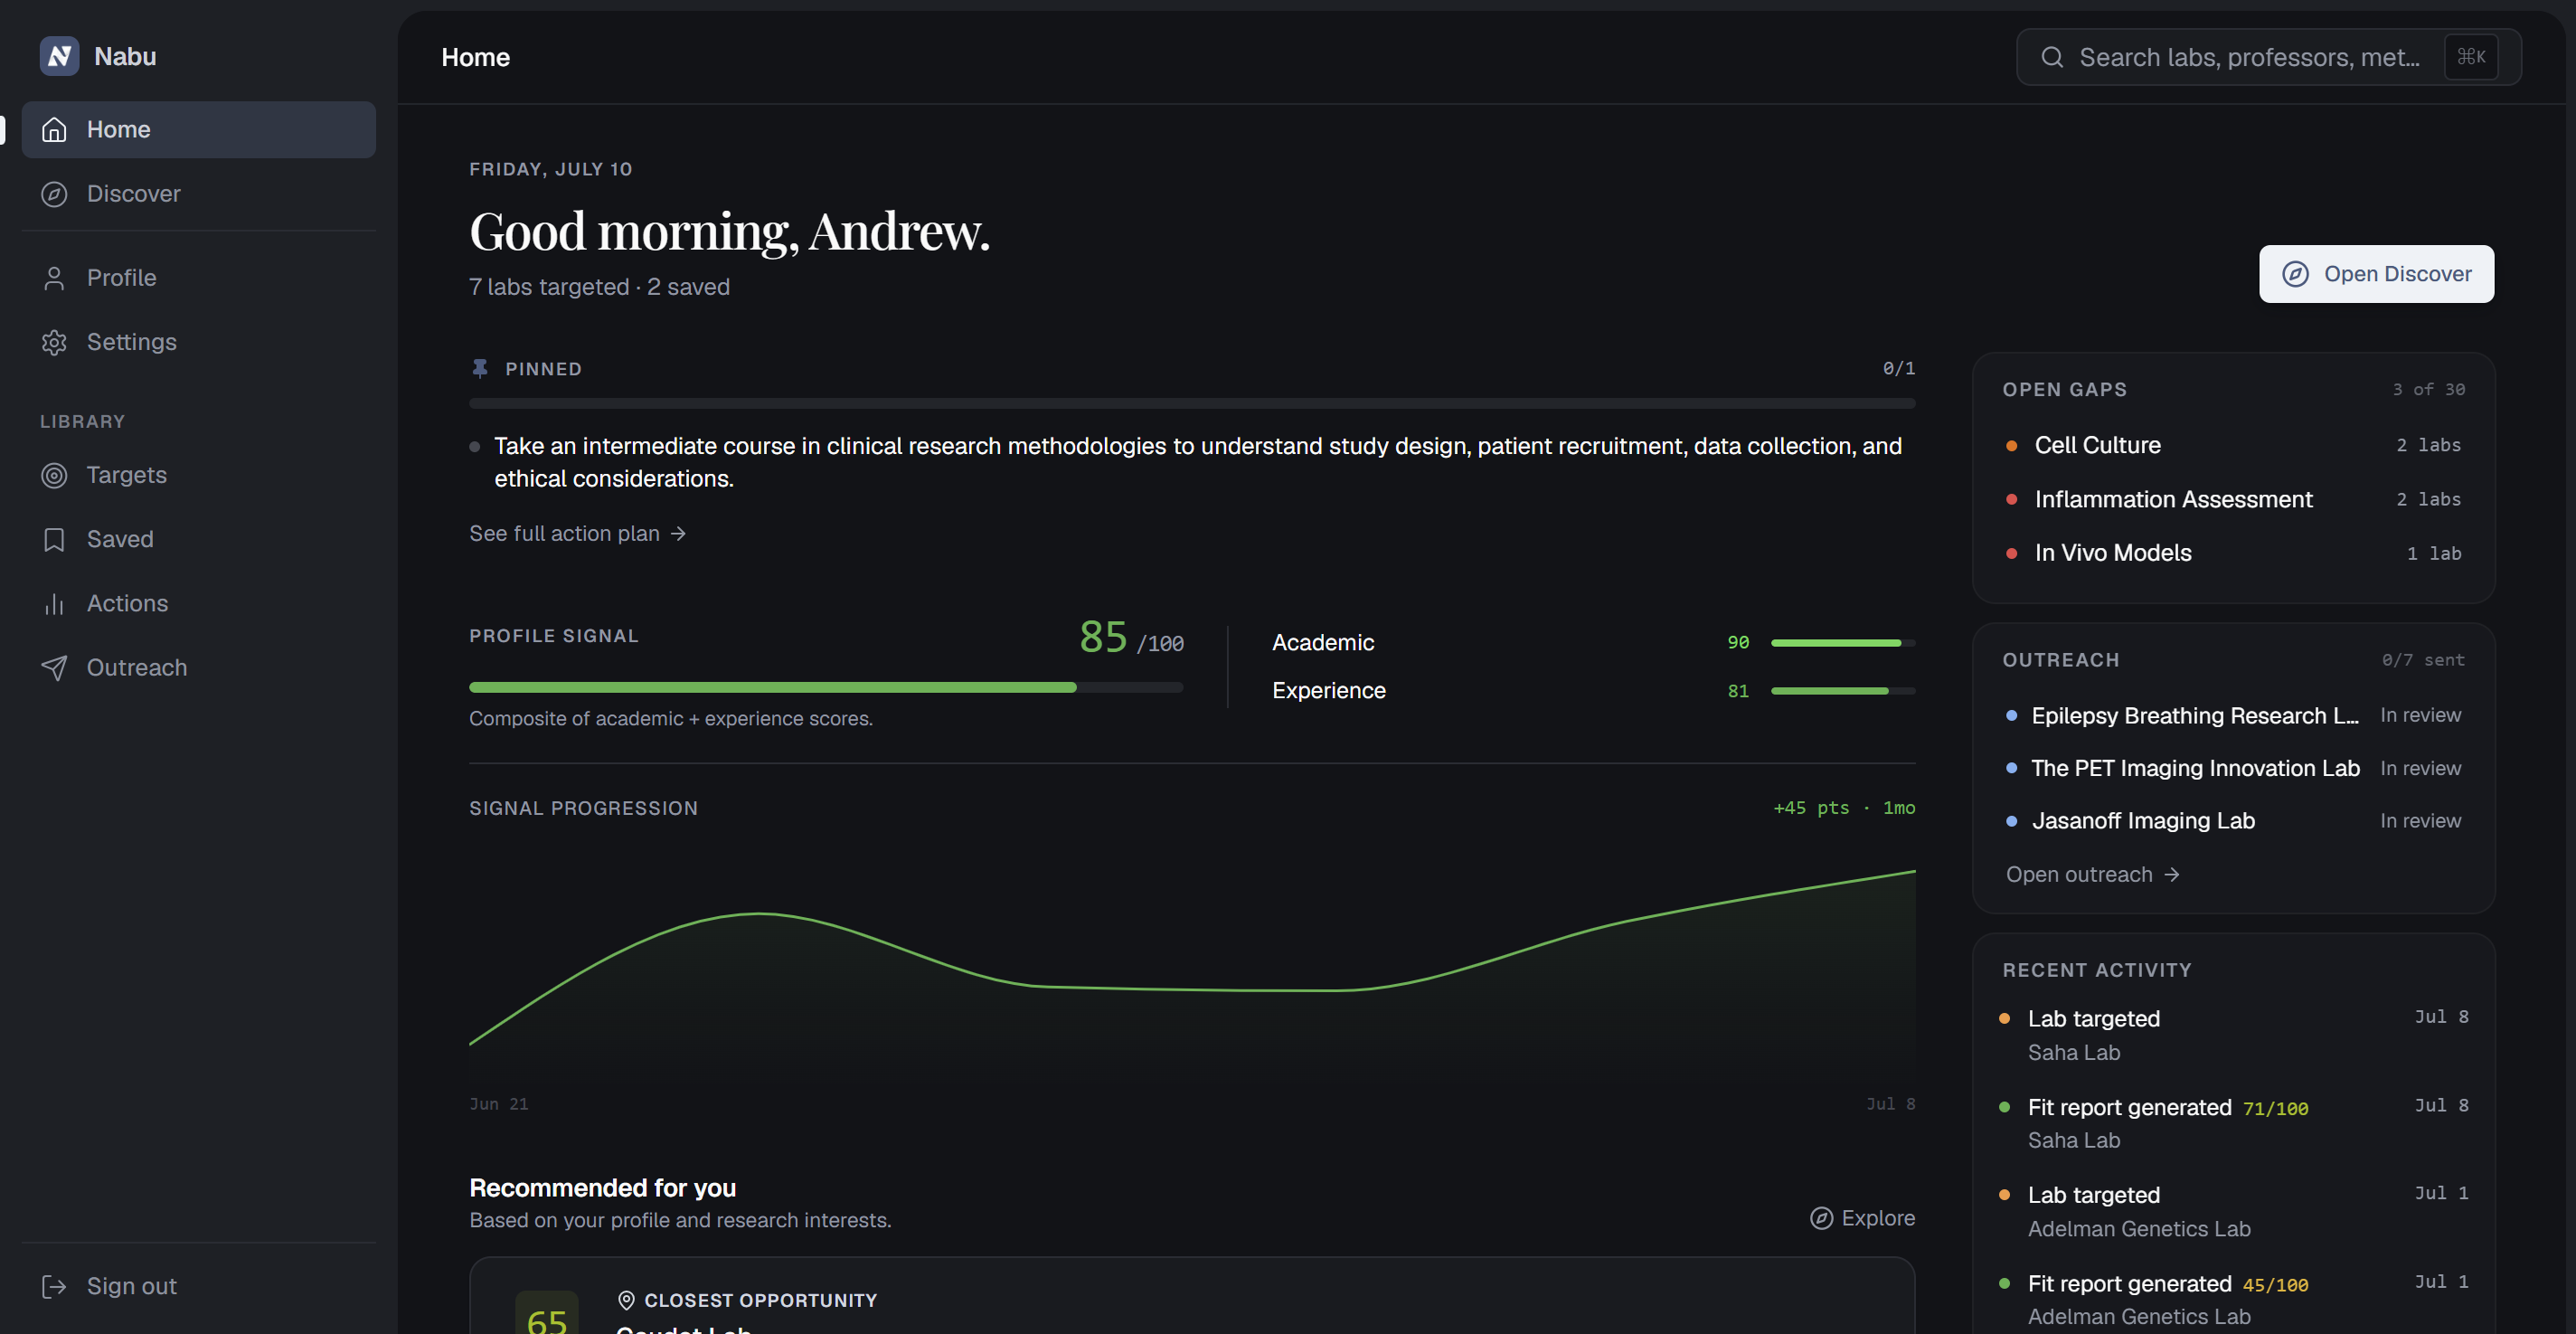Click the Experience score bar

pyautogui.click(x=1843, y=691)
